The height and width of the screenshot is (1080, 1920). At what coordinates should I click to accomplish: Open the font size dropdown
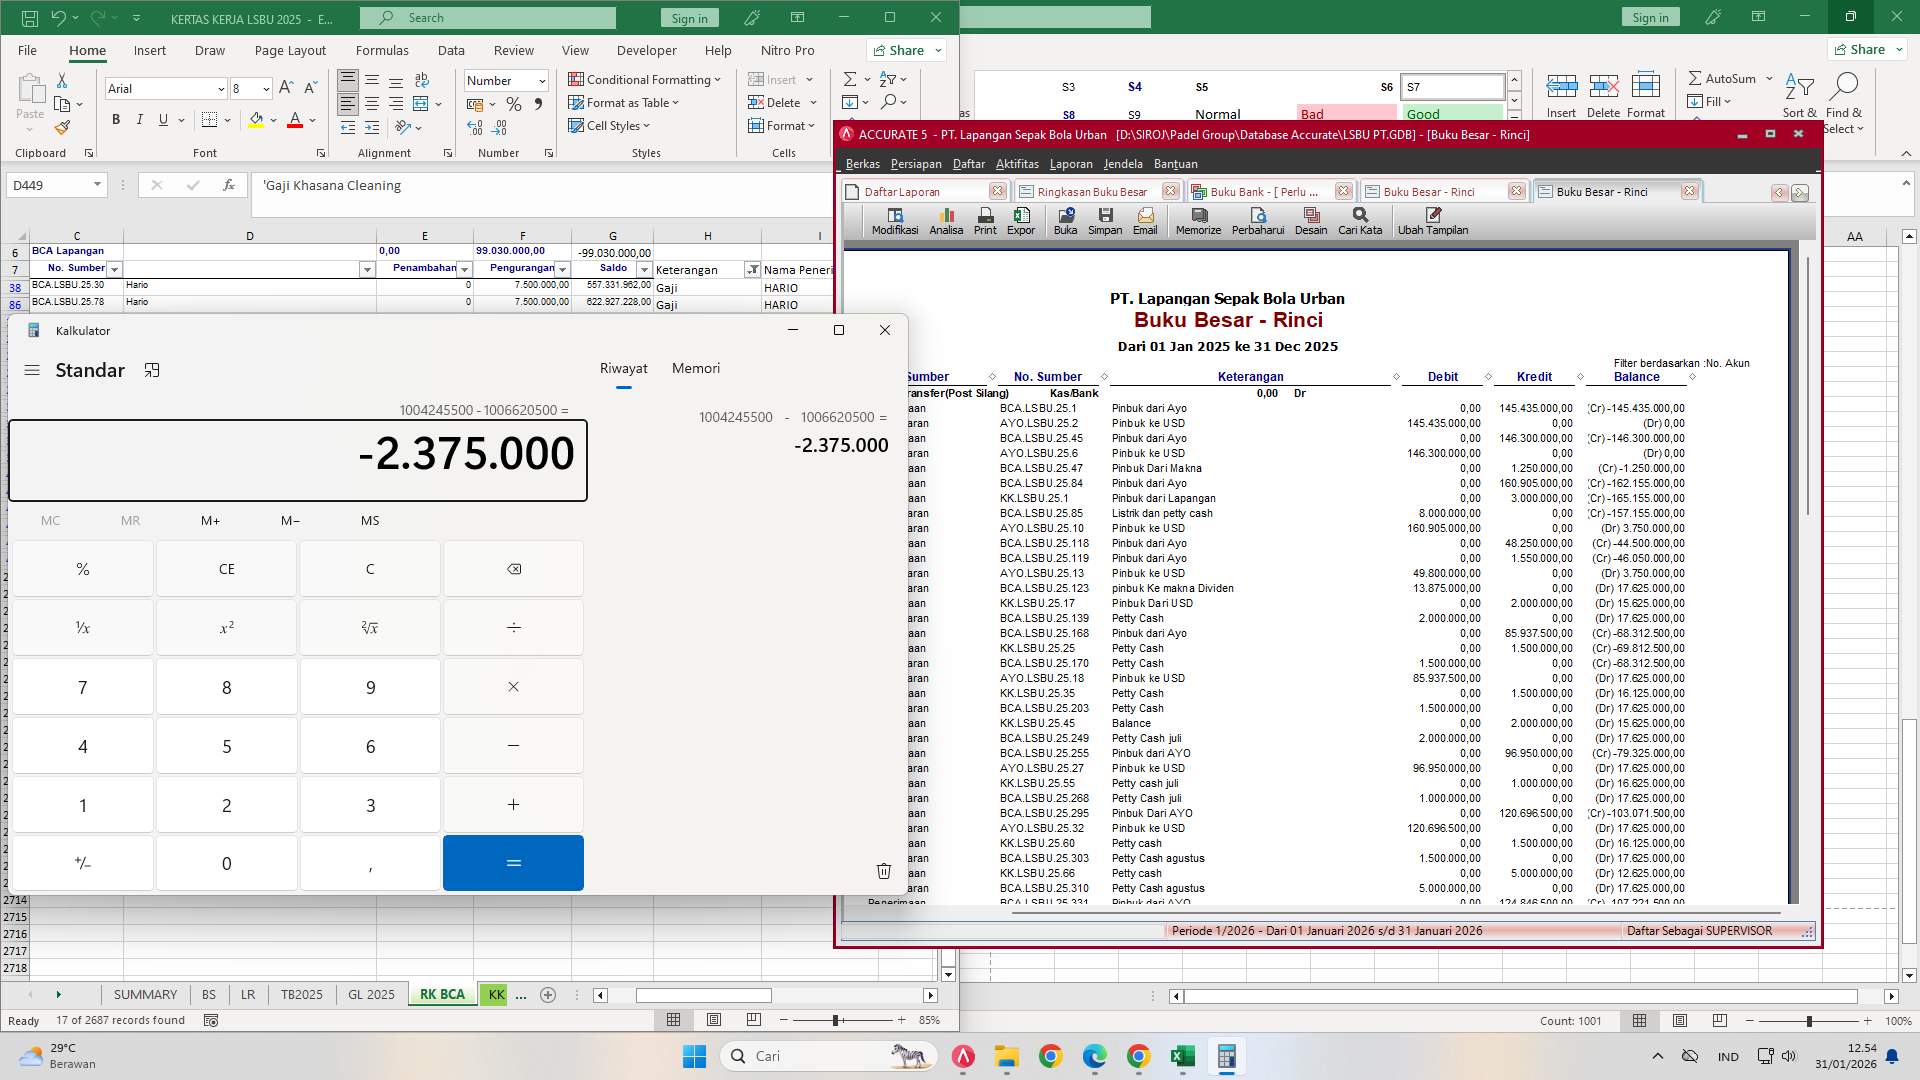(265, 89)
